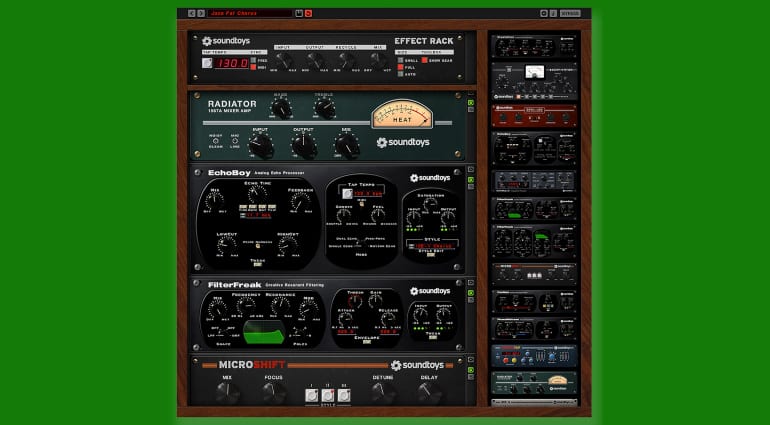Select MicroShift style III button
Image resolution: width=770 pixels, height=425 pixels.
343,395
